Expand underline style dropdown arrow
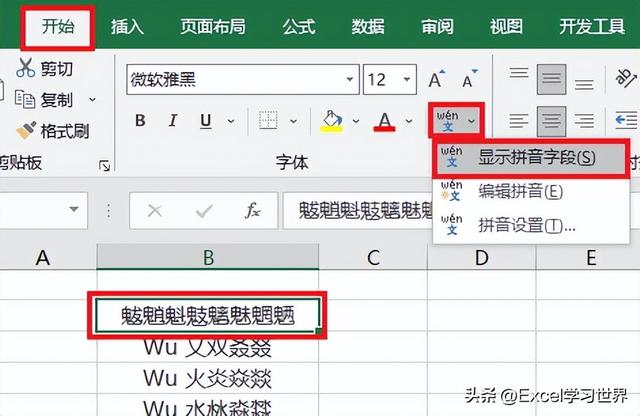 point(231,121)
